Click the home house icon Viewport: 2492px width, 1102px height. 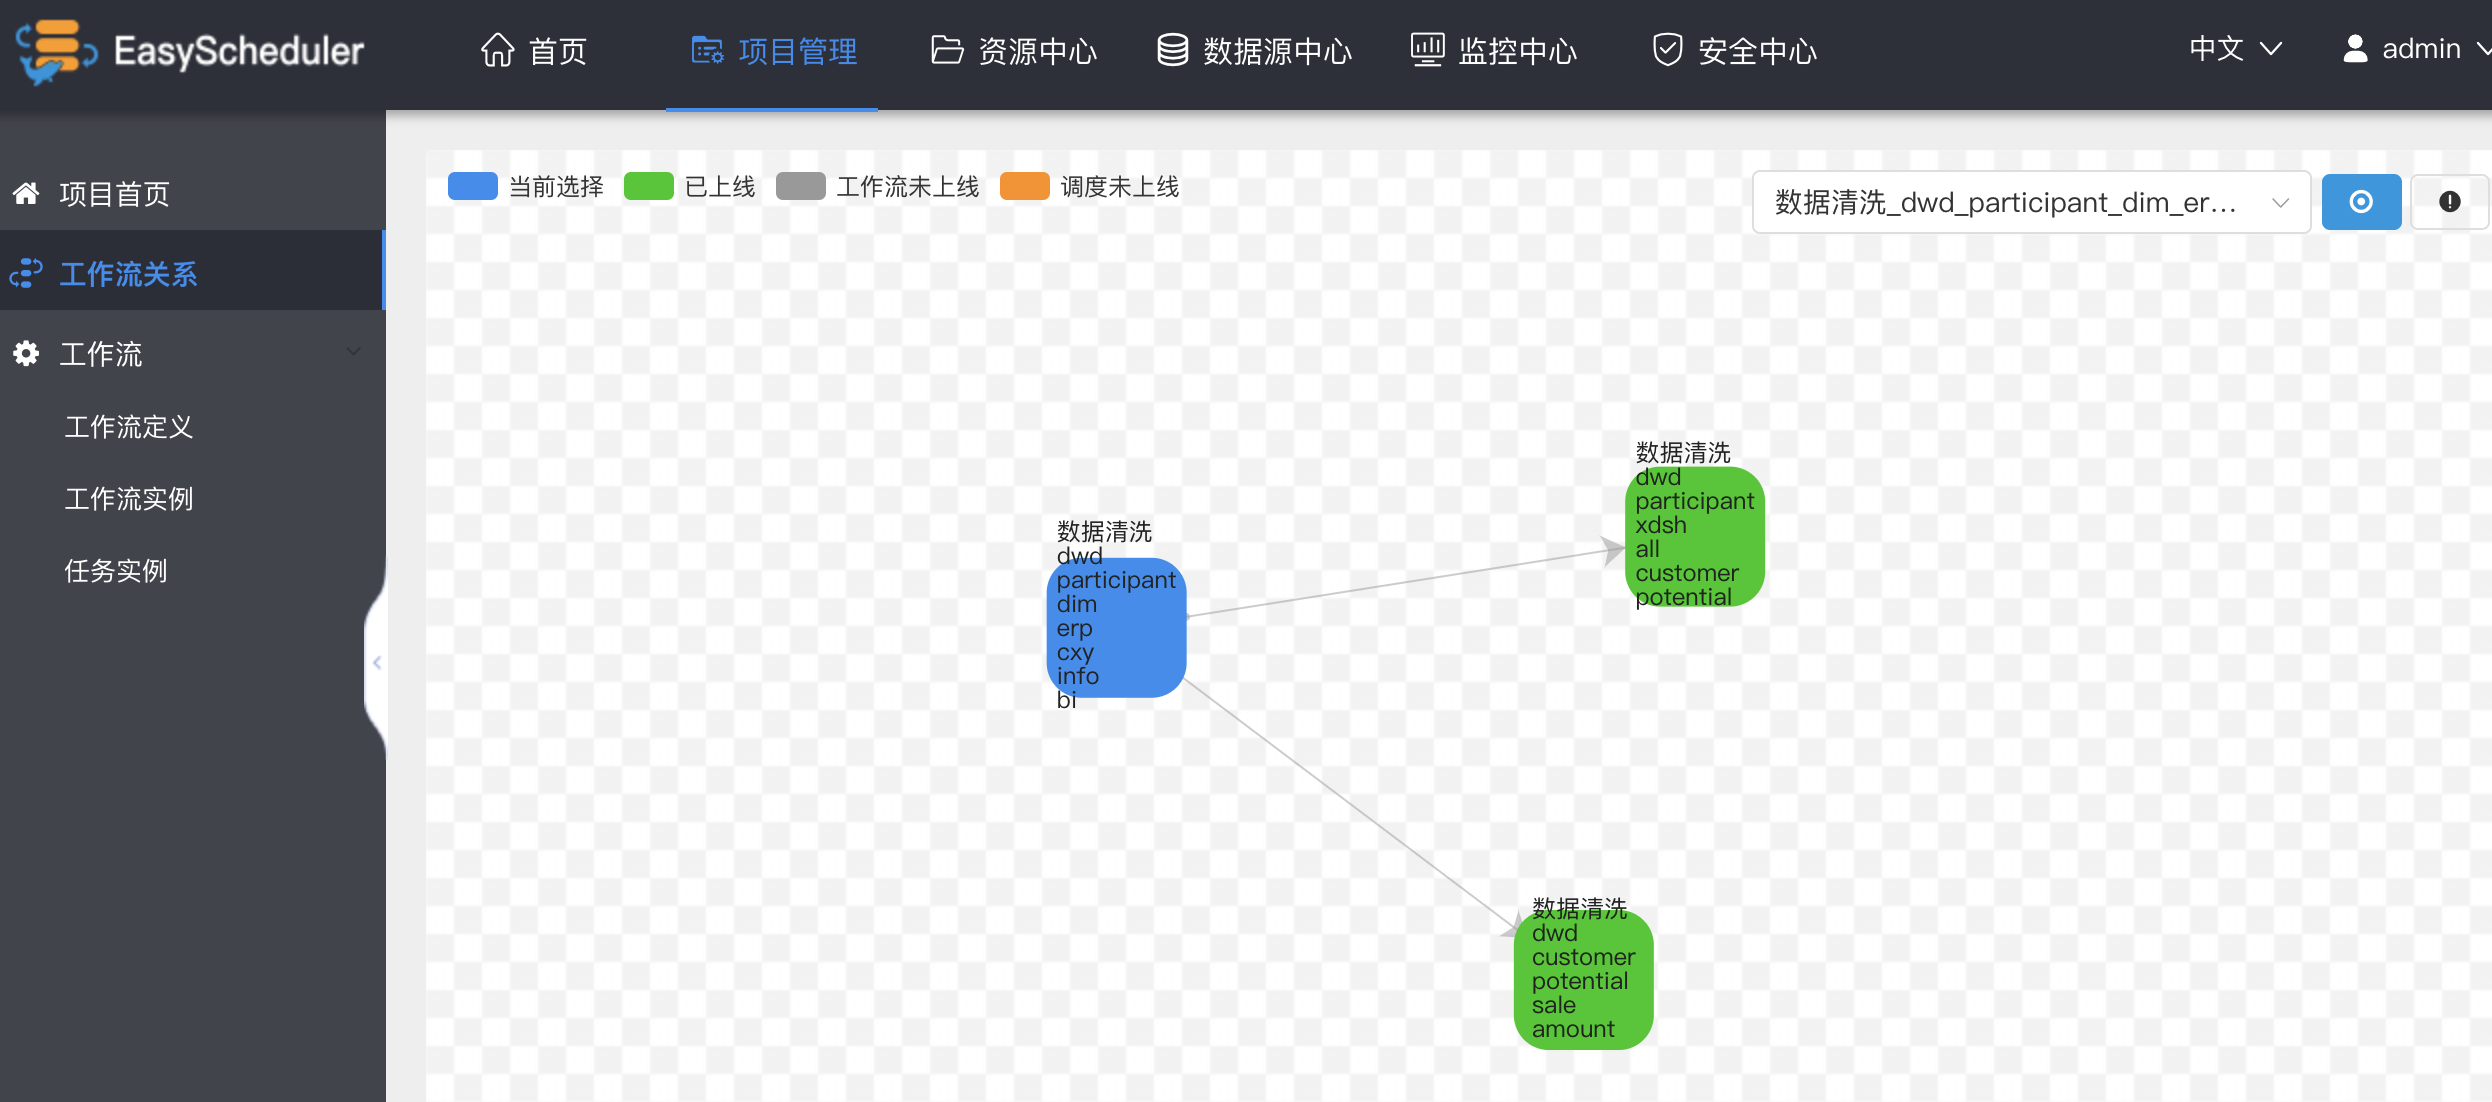tap(498, 49)
